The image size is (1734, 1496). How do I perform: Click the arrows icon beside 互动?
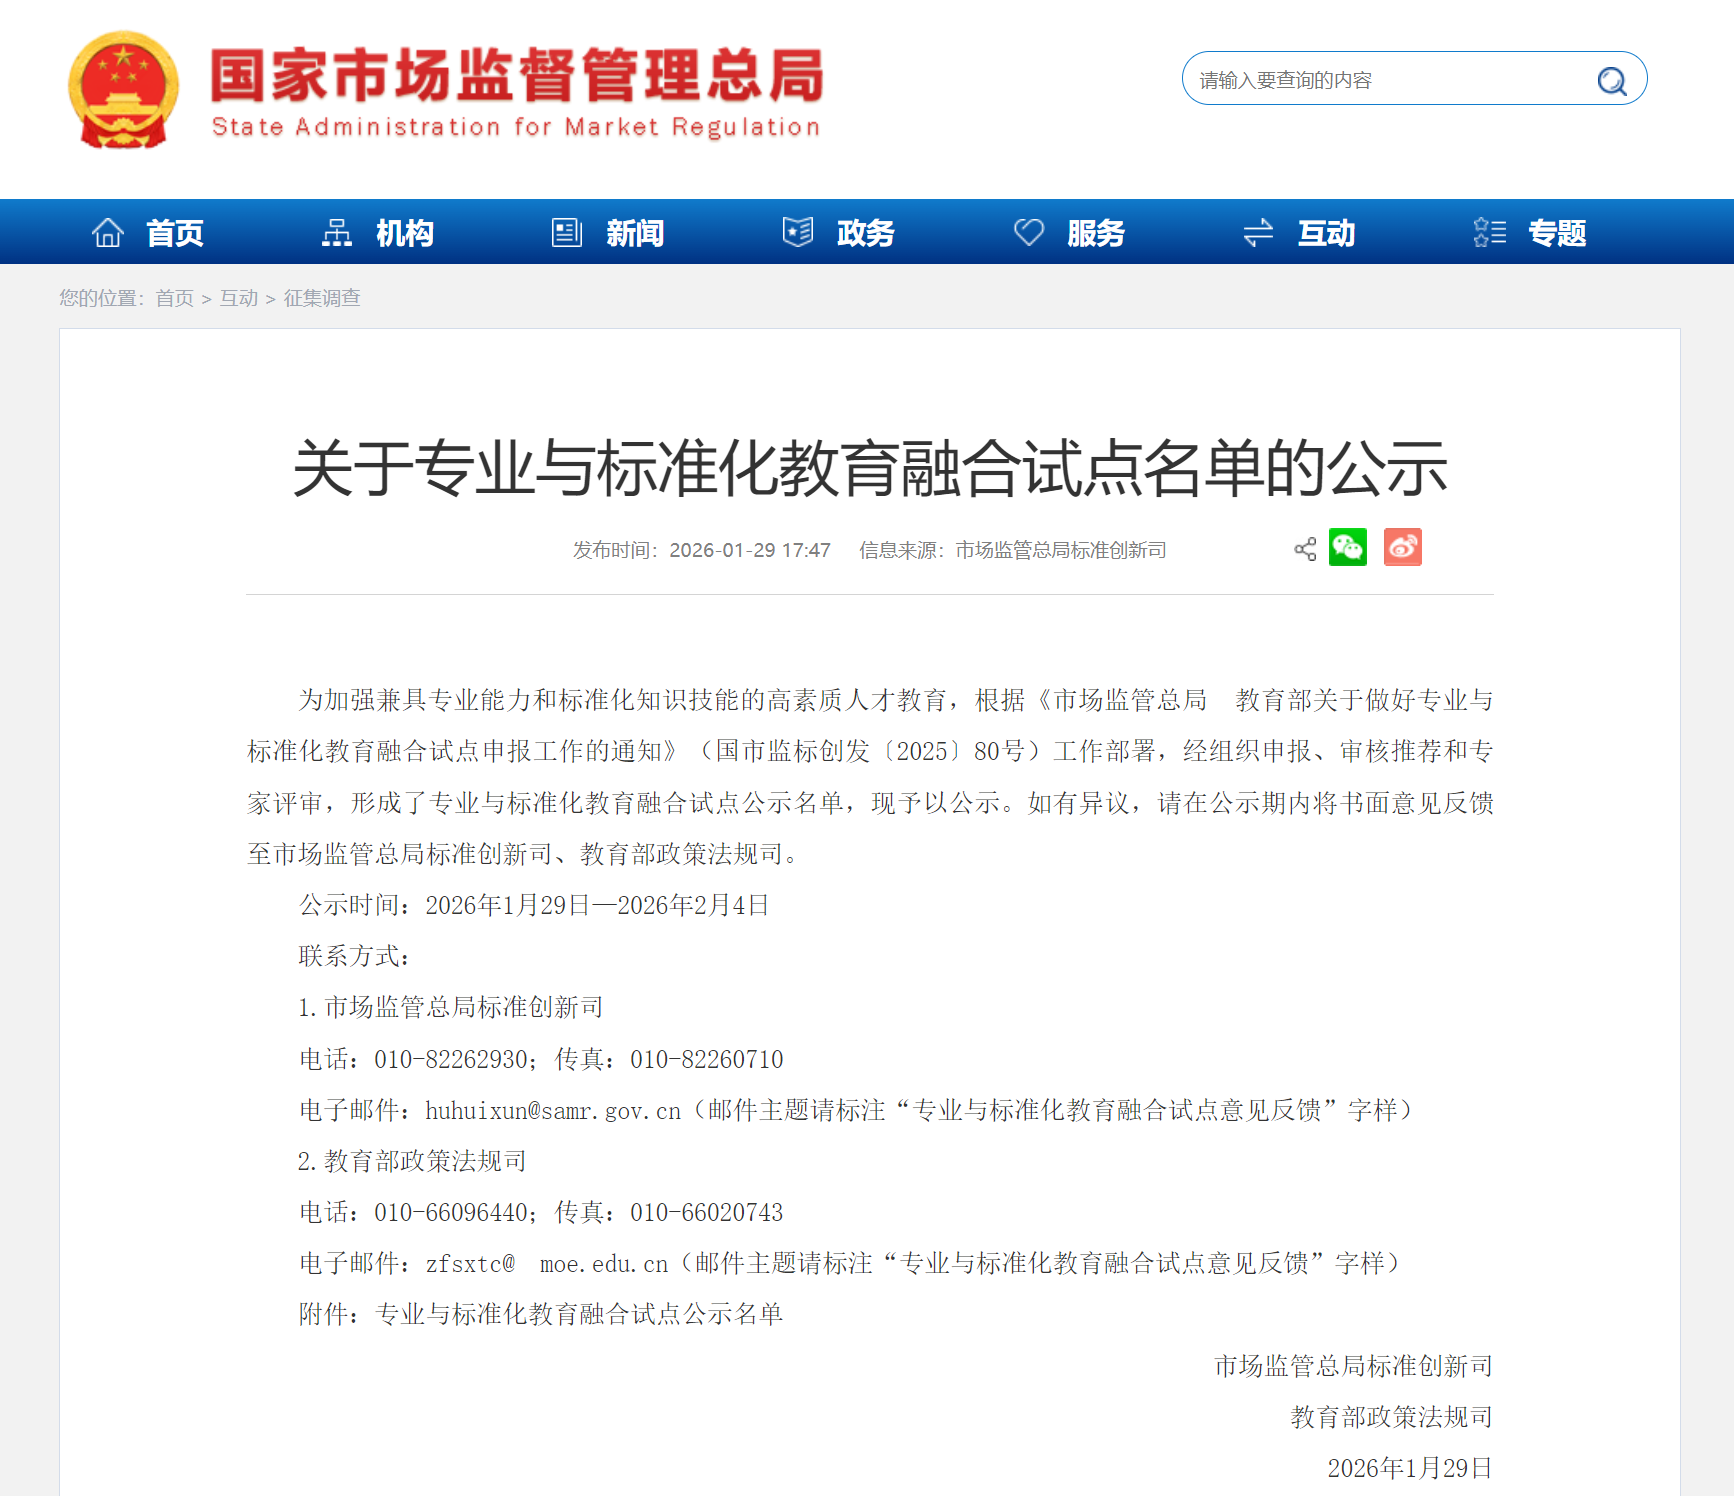(1258, 233)
